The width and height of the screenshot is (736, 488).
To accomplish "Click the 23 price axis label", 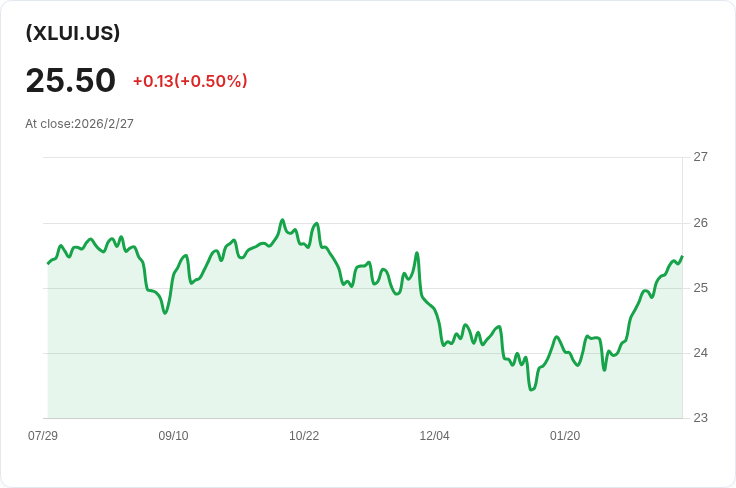I will tap(700, 418).
